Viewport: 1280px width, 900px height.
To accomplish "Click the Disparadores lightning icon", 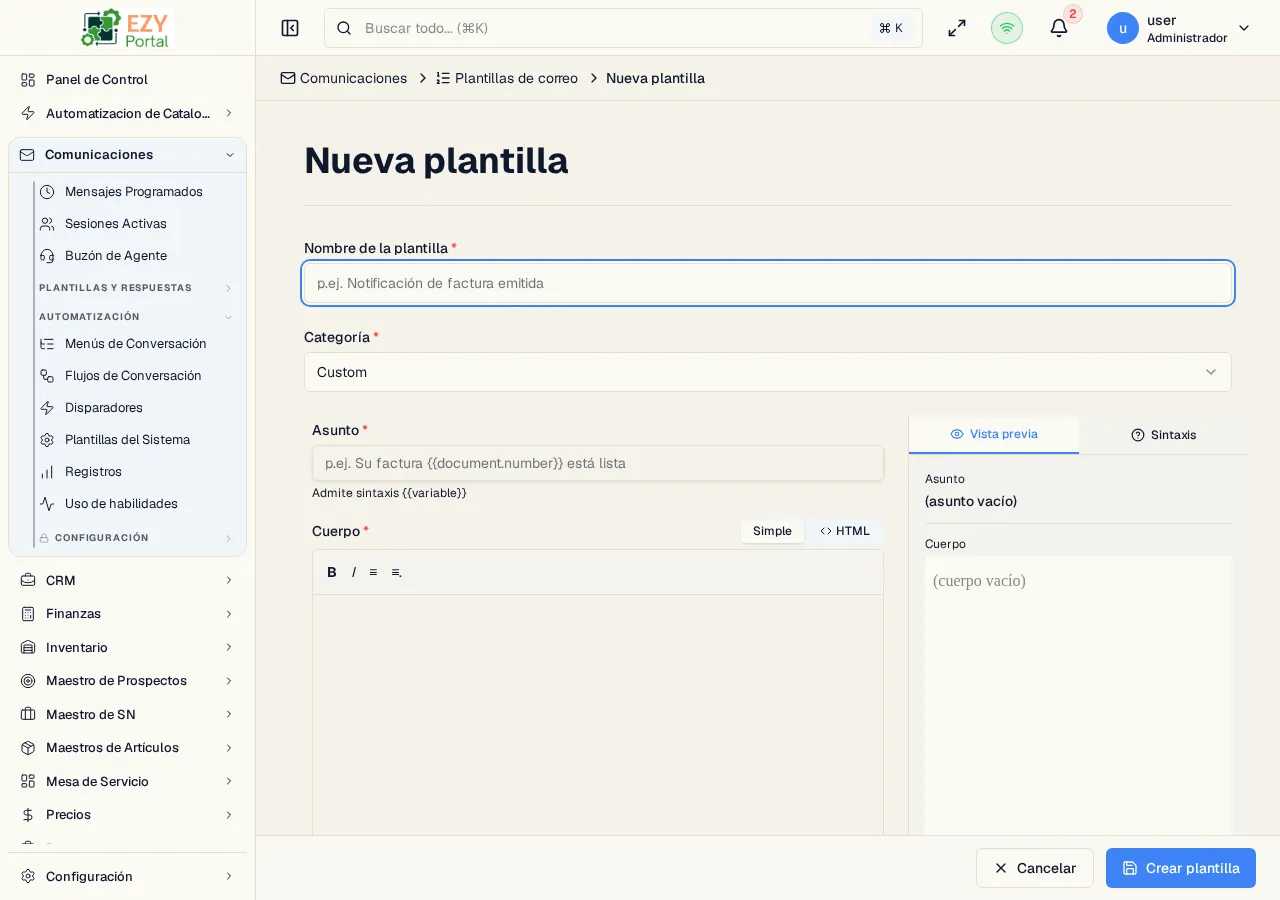I will click(47, 407).
